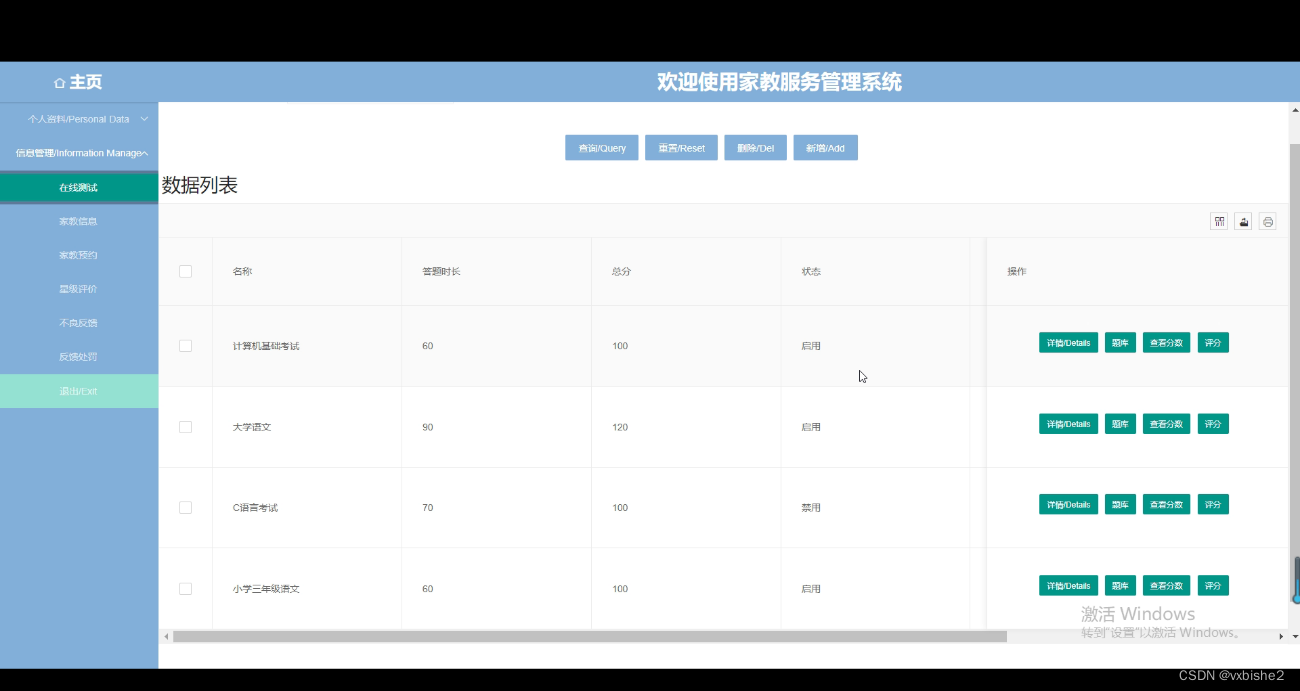Click 查看分数 for 计算机基础考试 row
The width and height of the screenshot is (1300, 691).
click(x=1166, y=343)
